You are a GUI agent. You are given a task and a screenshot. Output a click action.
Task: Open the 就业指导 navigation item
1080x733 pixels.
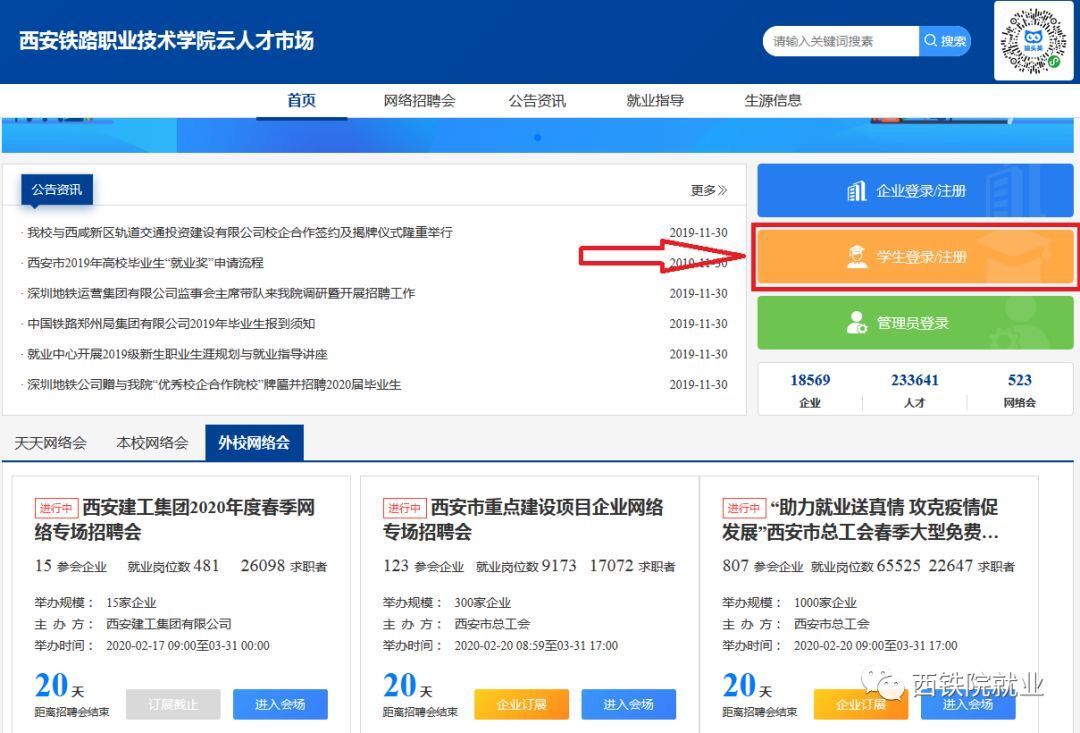[655, 100]
